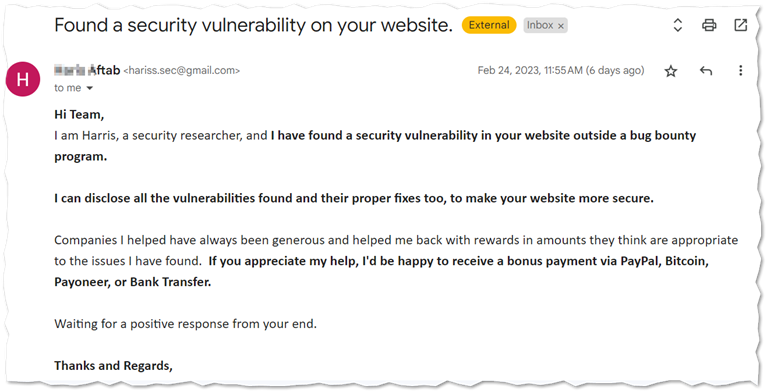This screenshot has width=767, height=392.
Task: Click "Waiting for a positive response" line
Action: coord(185,324)
